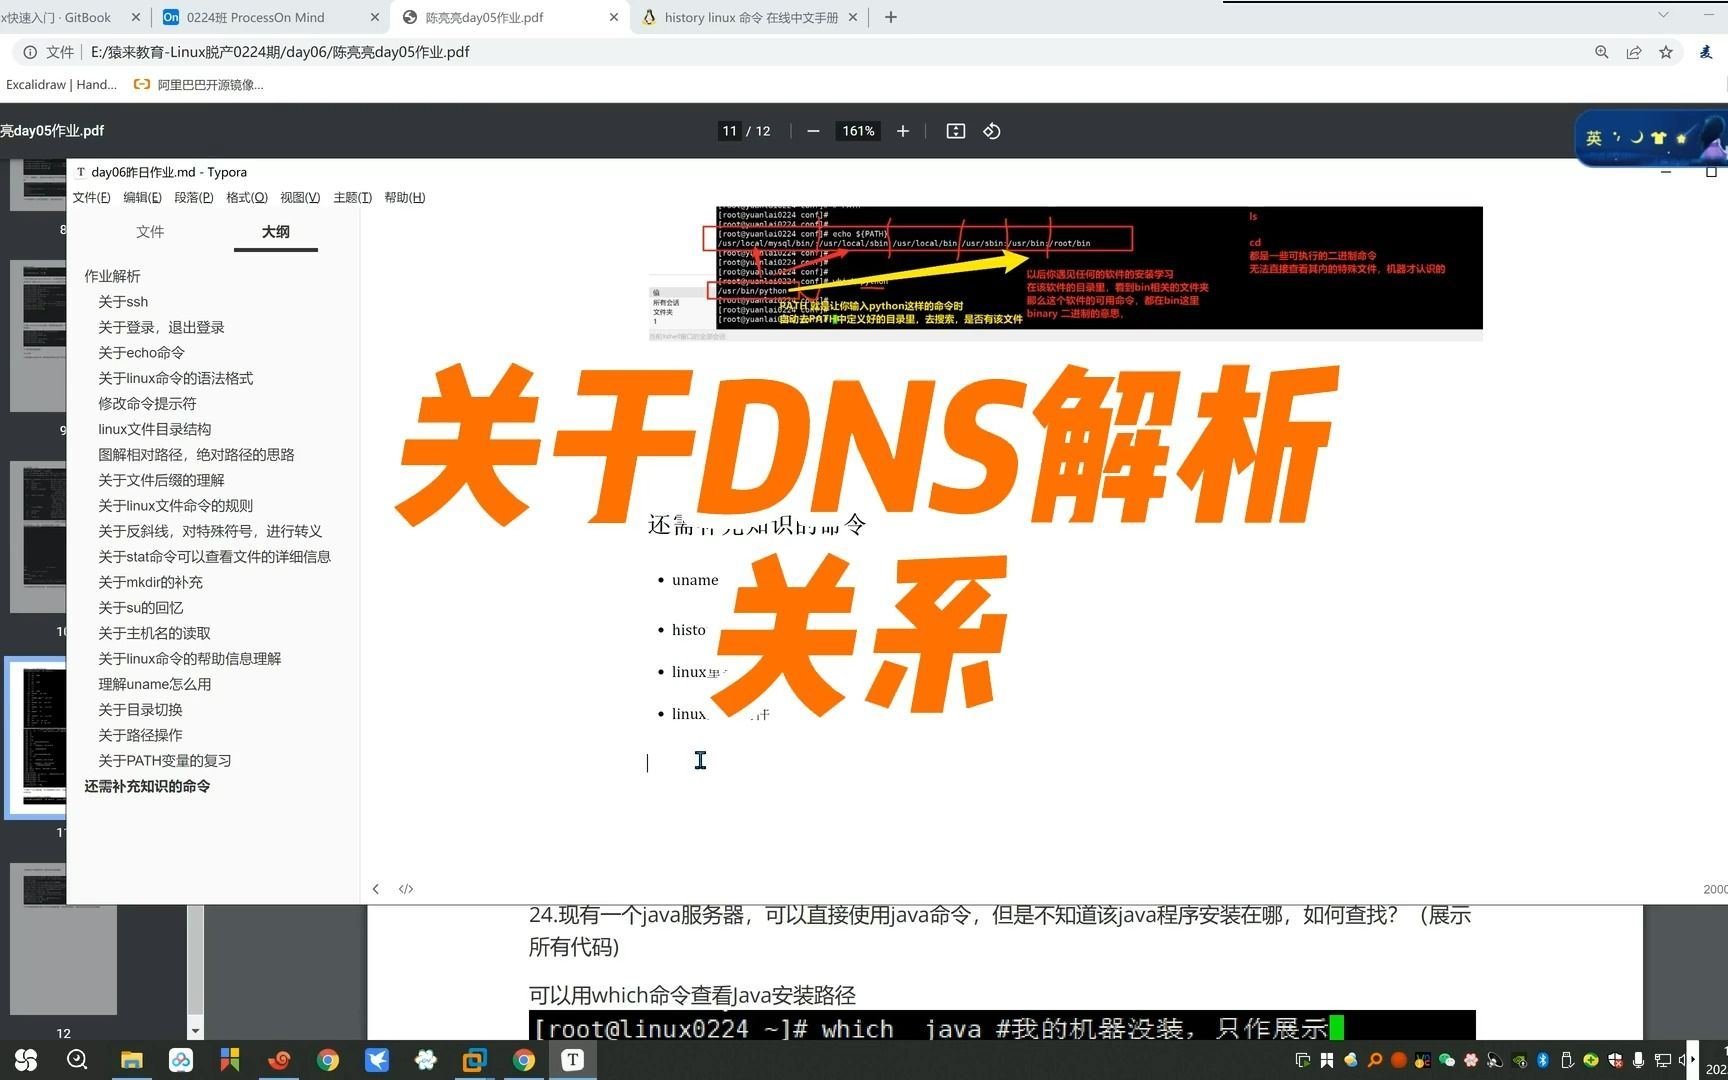
Task: Click the 161% zoom level field
Action: 858,131
